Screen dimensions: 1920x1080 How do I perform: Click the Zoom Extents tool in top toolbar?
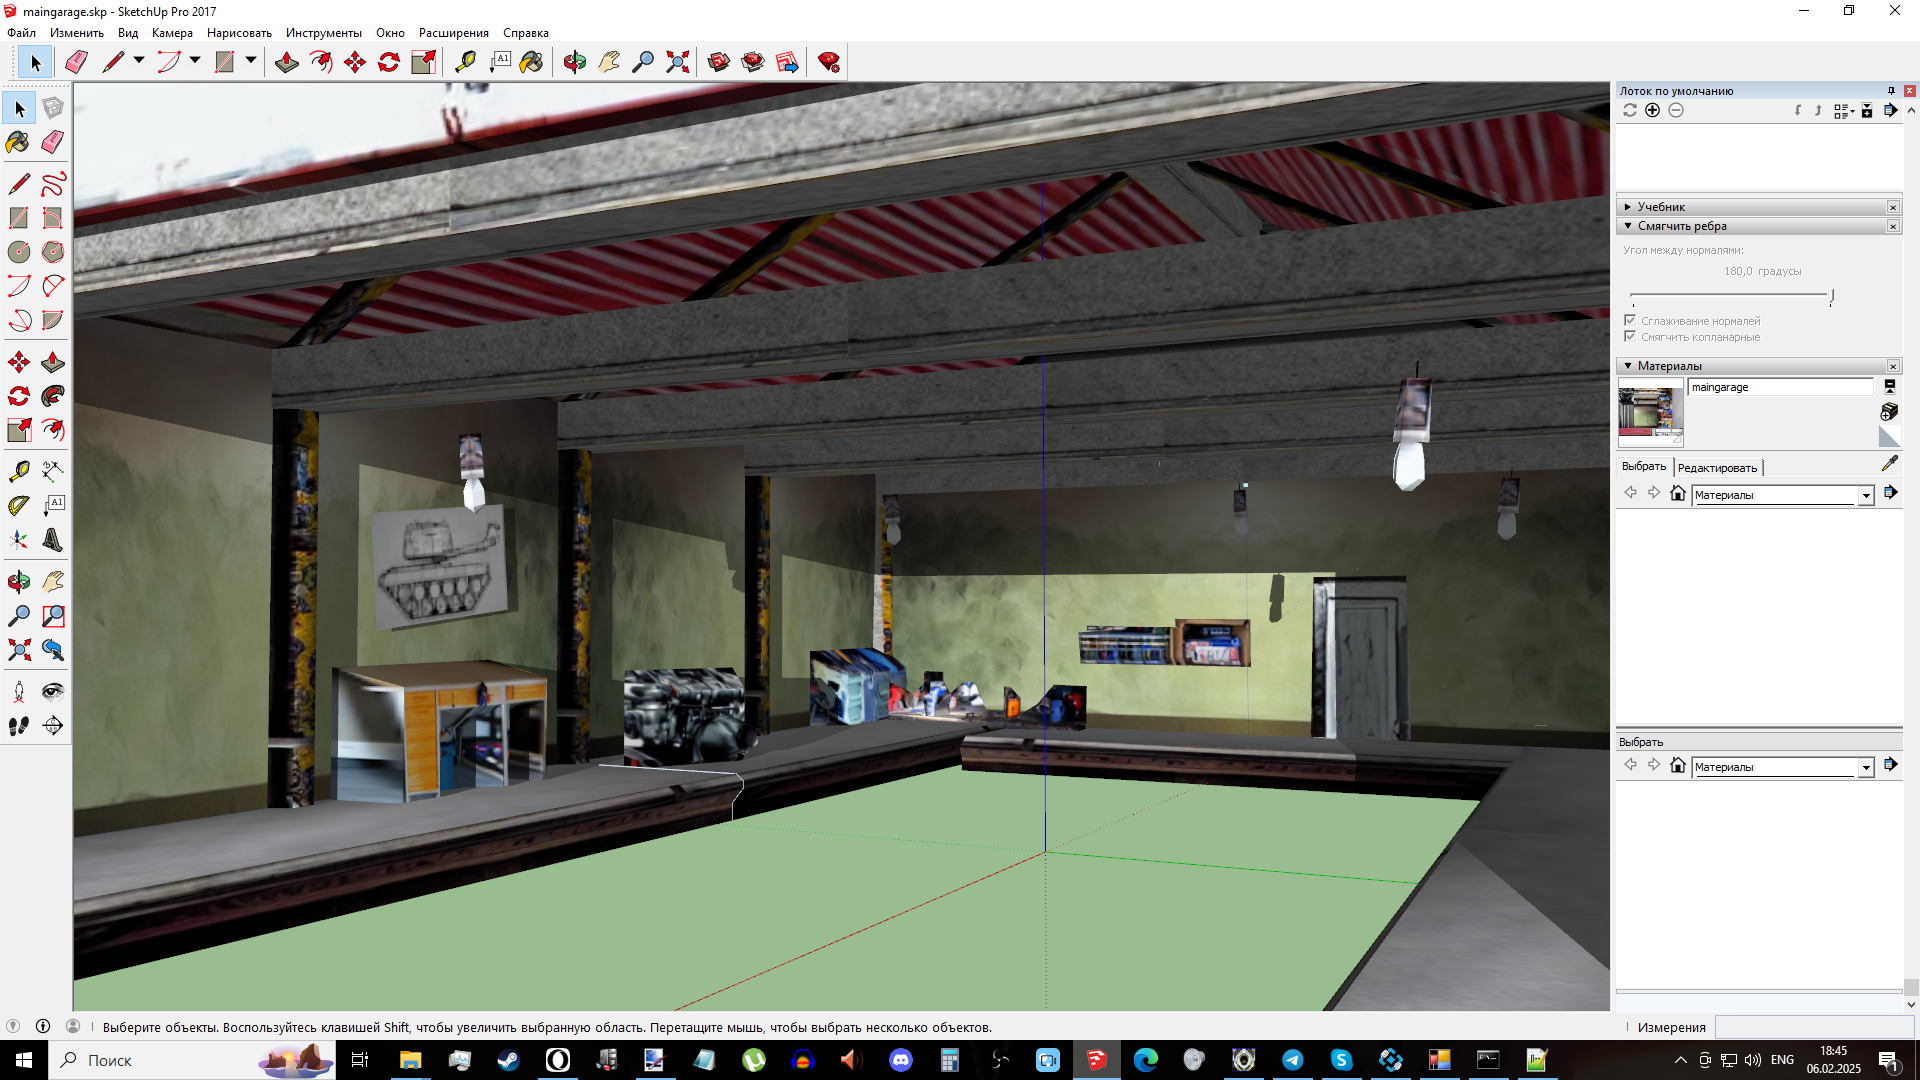tap(677, 62)
